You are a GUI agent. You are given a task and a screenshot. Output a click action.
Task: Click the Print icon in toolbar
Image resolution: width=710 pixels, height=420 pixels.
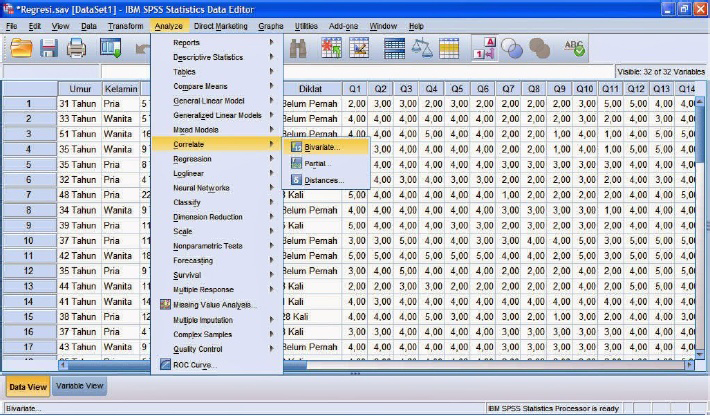coord(76,47)
